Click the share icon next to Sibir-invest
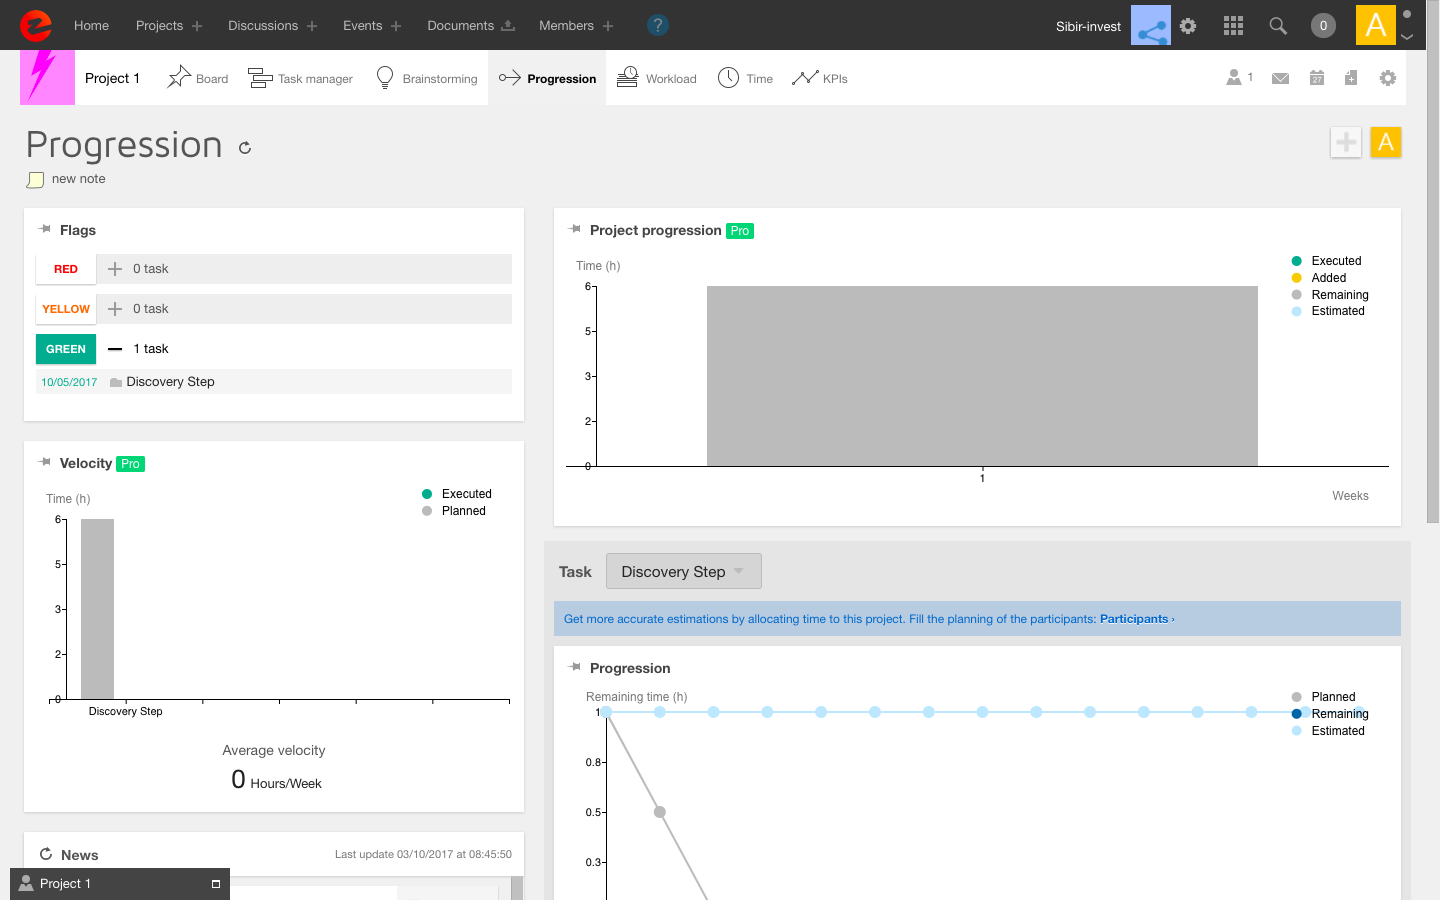Viewport: 1440px width, 900px height. pos(1151,26)
